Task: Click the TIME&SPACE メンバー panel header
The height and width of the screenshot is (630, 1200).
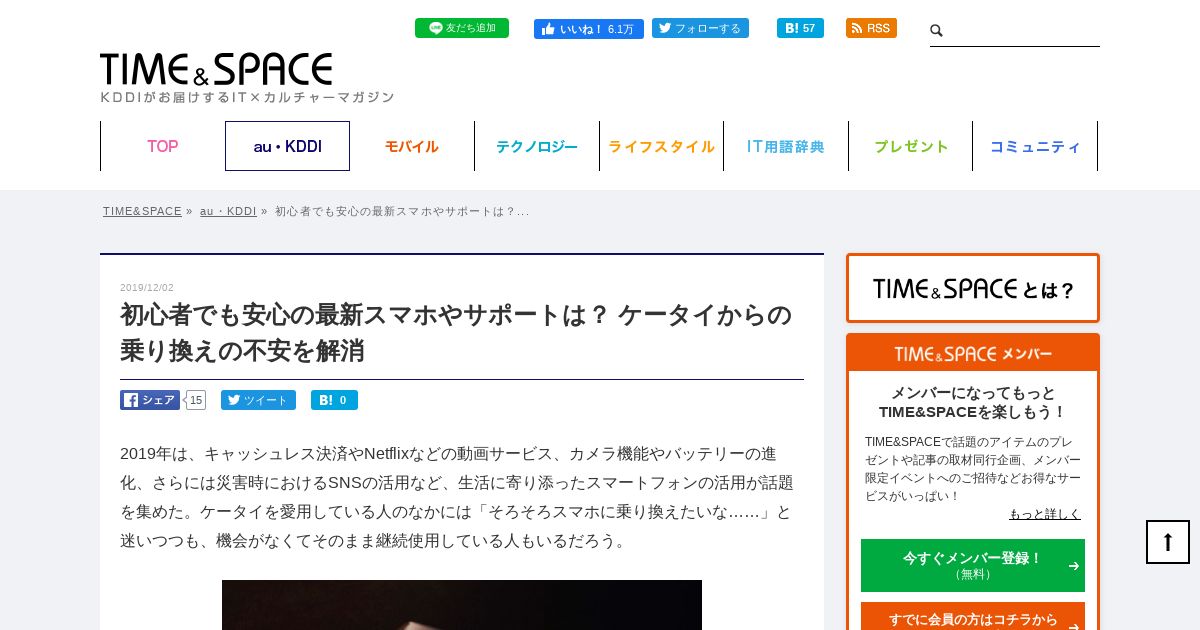Action: point(973,354)
